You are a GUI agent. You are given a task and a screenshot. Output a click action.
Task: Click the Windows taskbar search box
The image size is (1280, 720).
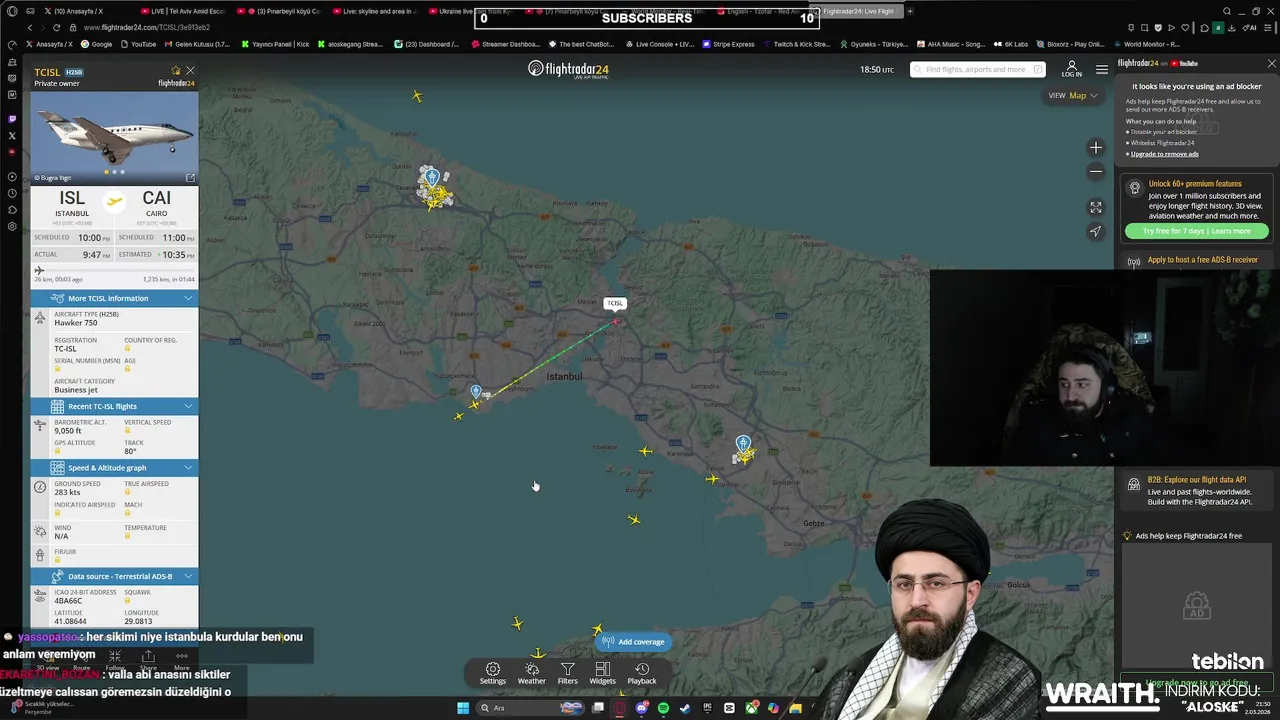(530, 708)
